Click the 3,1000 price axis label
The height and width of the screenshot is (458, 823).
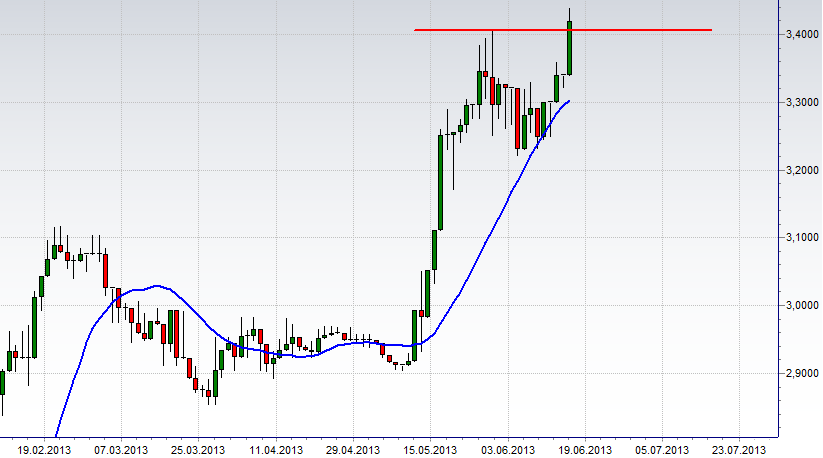pos(802,238)
